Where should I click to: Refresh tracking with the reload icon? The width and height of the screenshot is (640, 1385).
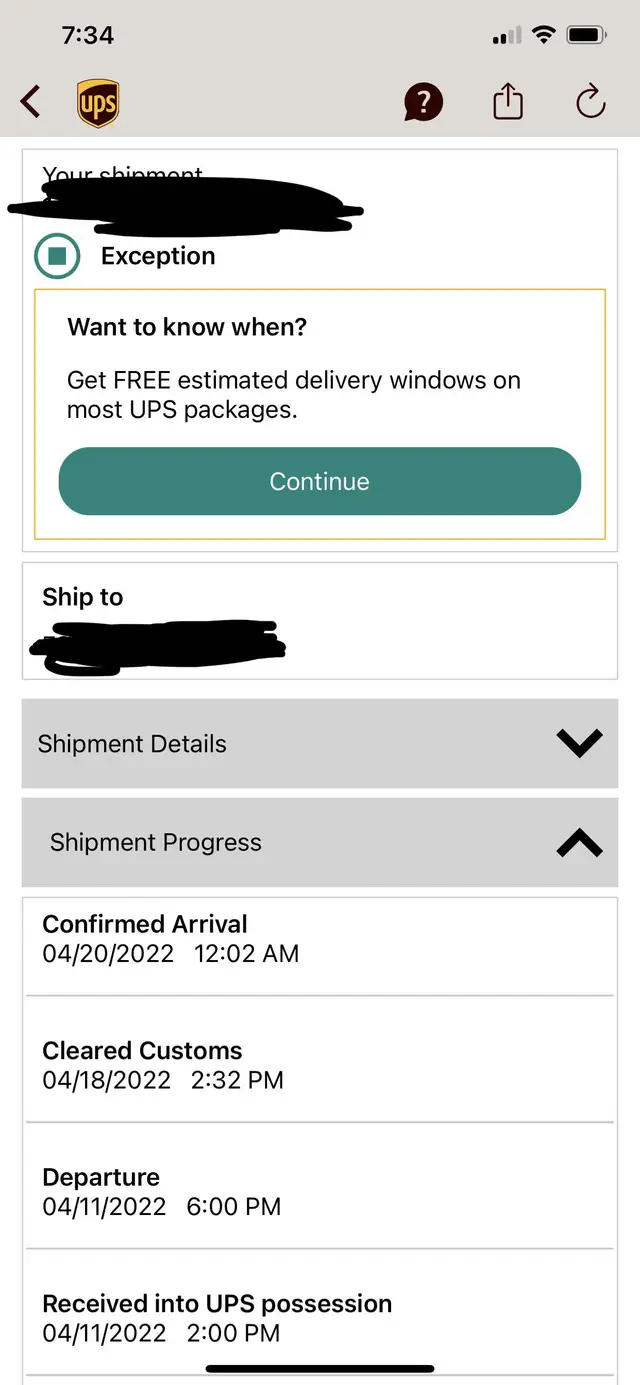[591, 102]
